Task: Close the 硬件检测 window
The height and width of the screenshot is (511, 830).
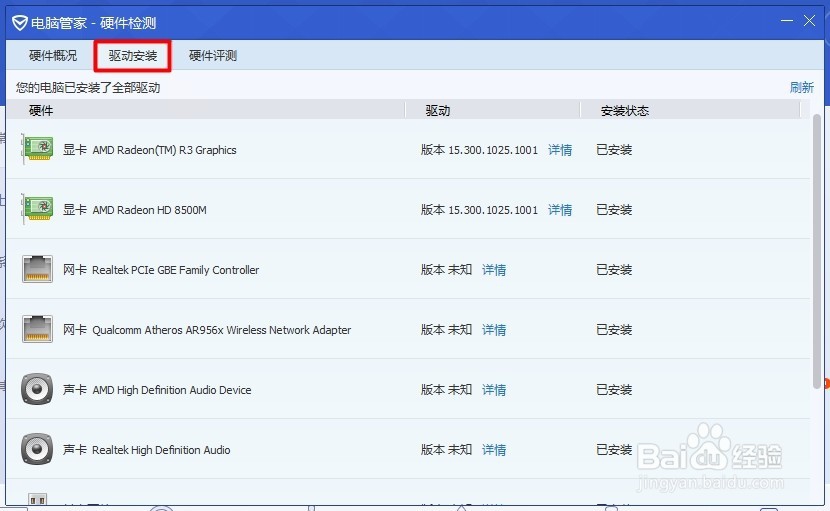Action: point(809,21)
